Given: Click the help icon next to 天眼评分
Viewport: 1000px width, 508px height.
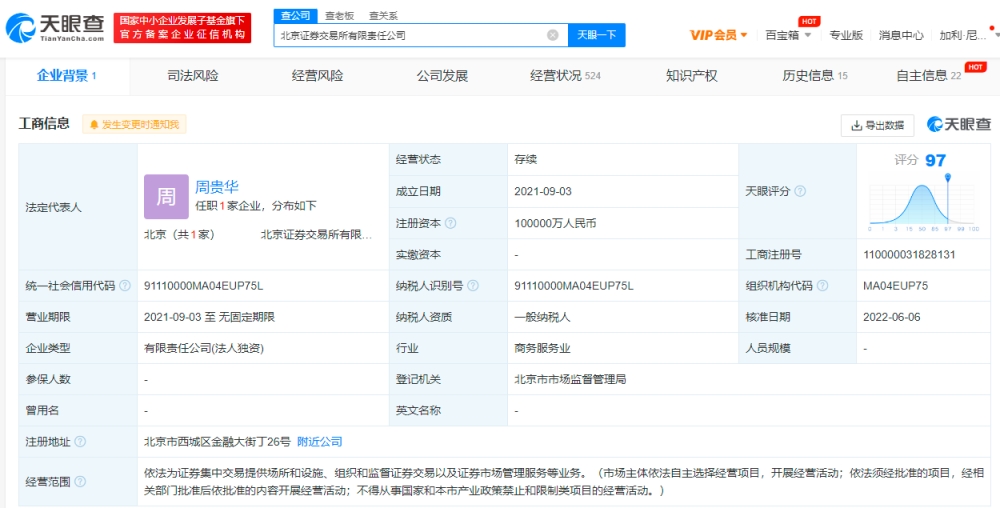Looking at the screenshot, I should pos(800,191).
